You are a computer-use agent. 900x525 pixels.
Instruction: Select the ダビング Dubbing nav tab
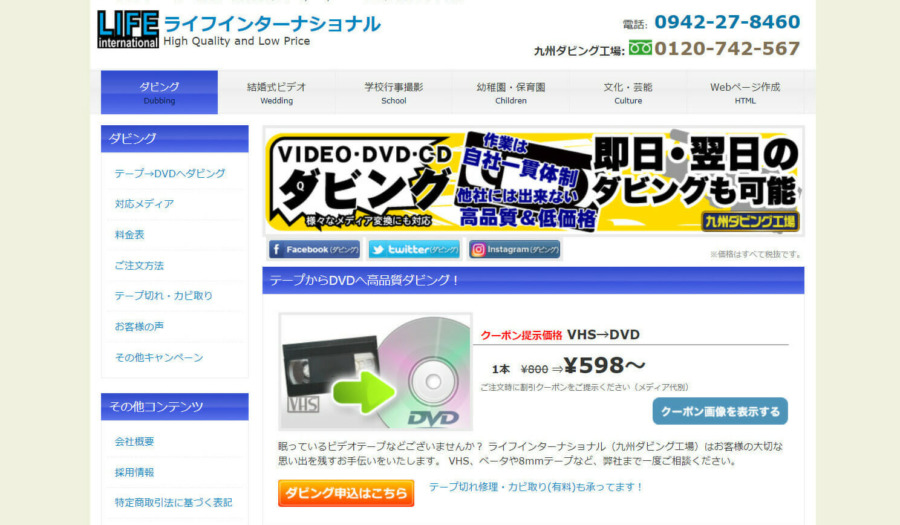159,92
